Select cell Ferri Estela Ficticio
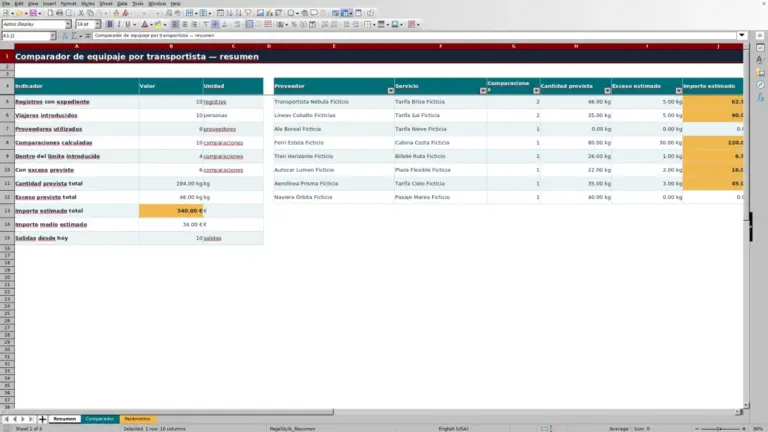The width and height of the screenshot is (768, 432). (334, 143)
